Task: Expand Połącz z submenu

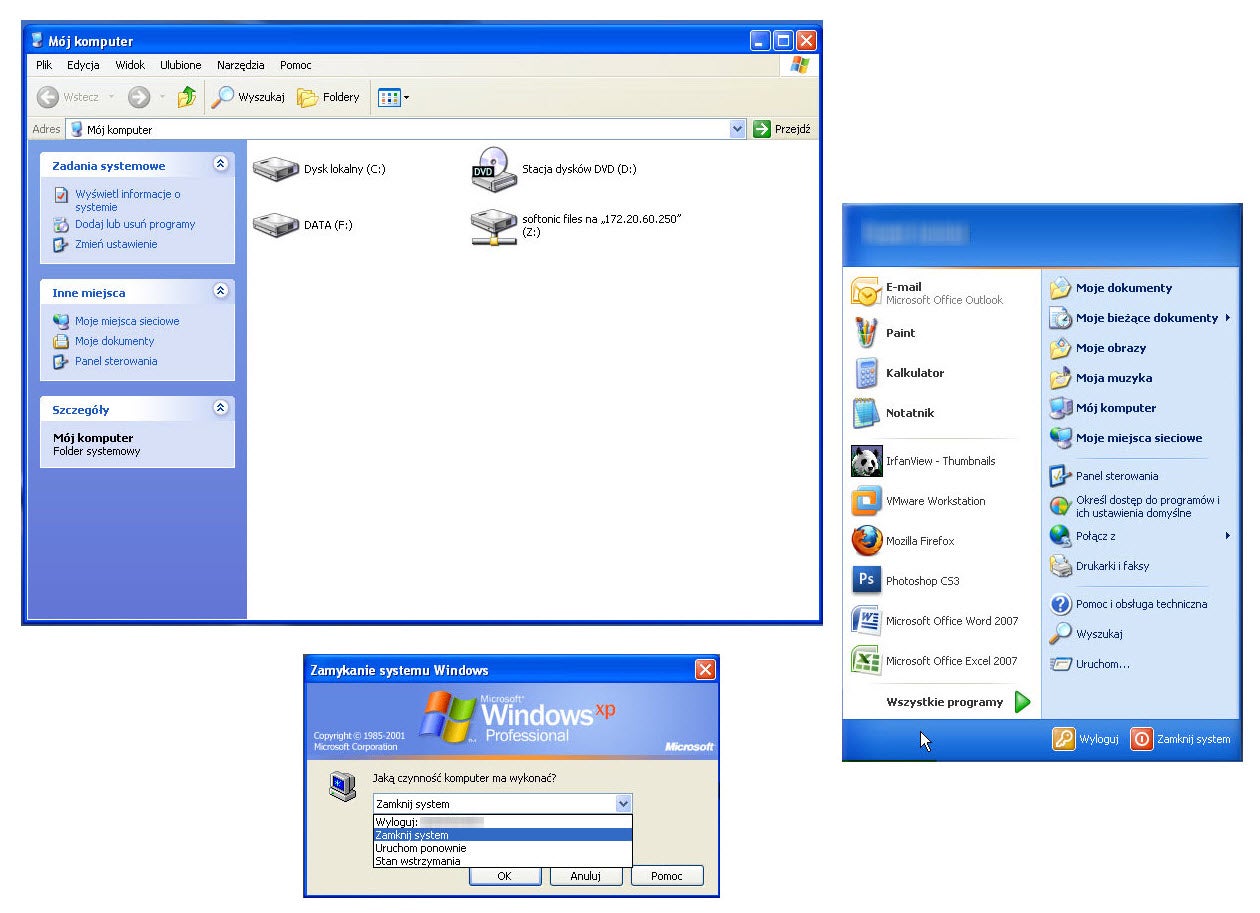Action: (1140, 536)
